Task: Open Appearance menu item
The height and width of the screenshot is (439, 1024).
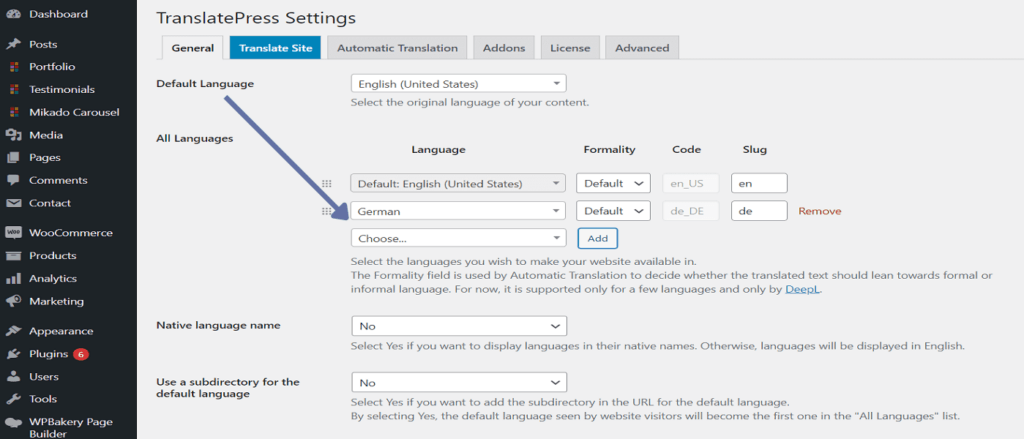Action: pyautogui.click(x=61, y=331)
